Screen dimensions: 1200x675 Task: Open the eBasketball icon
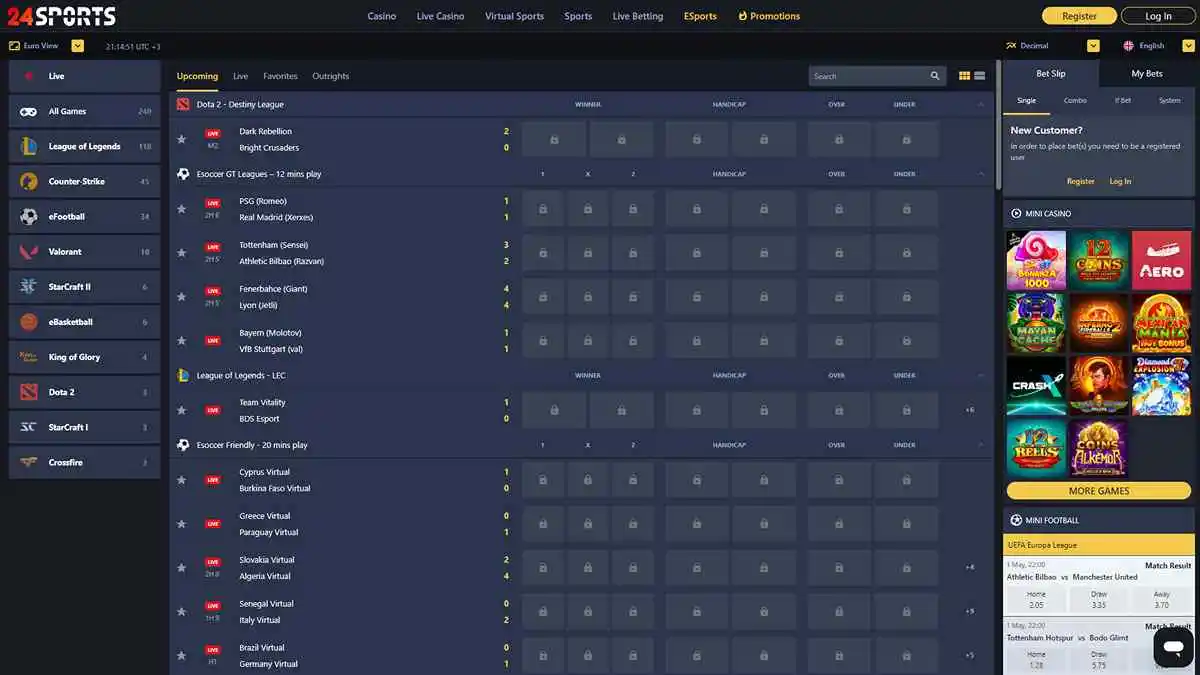[x=29, y=322]
